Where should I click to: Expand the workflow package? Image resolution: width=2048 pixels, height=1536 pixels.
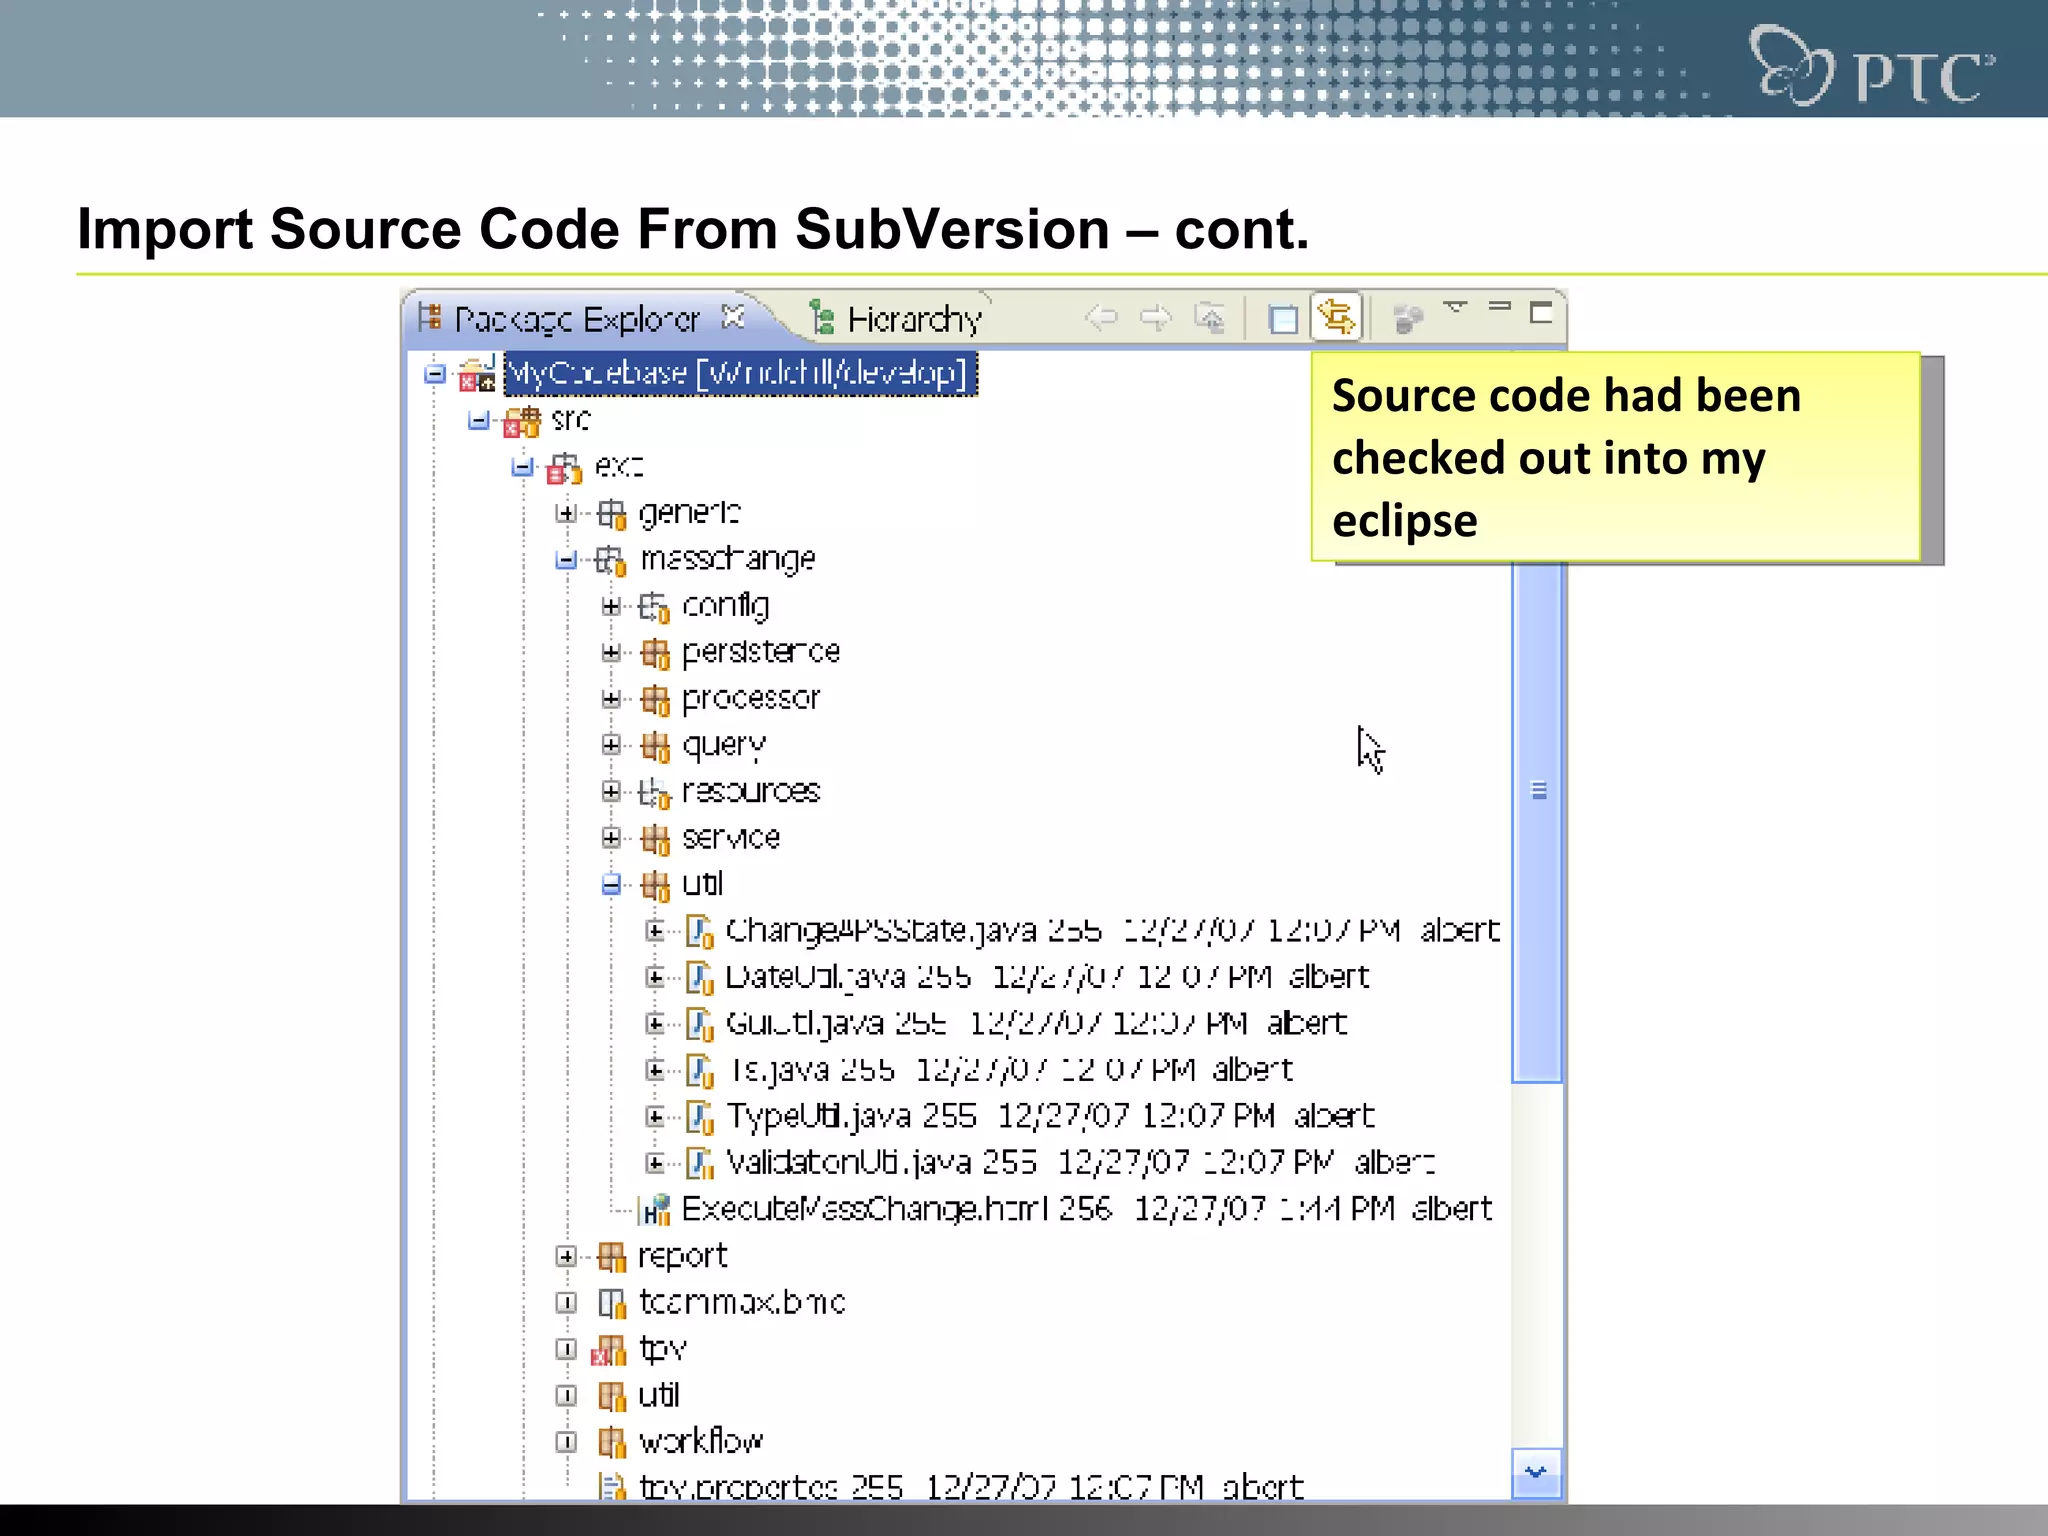pos(566,1442)
